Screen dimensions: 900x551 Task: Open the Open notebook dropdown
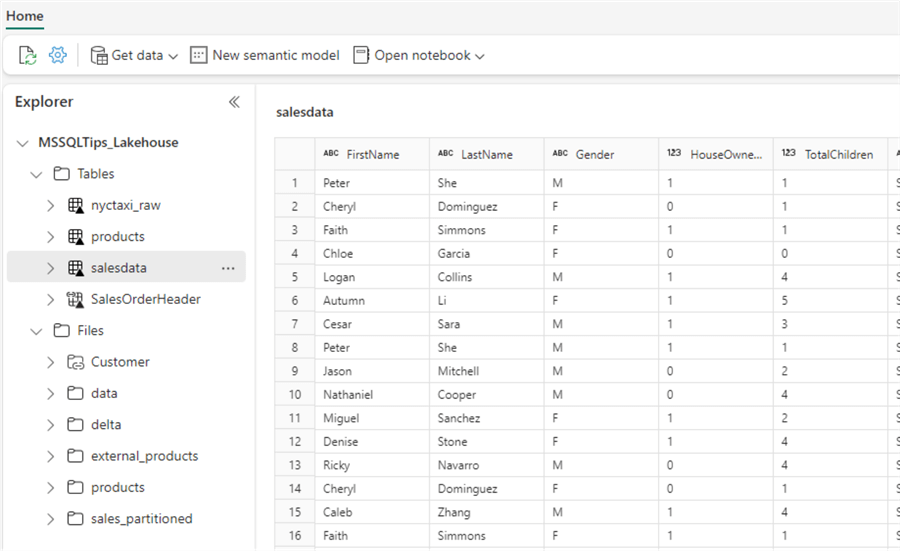419,56
